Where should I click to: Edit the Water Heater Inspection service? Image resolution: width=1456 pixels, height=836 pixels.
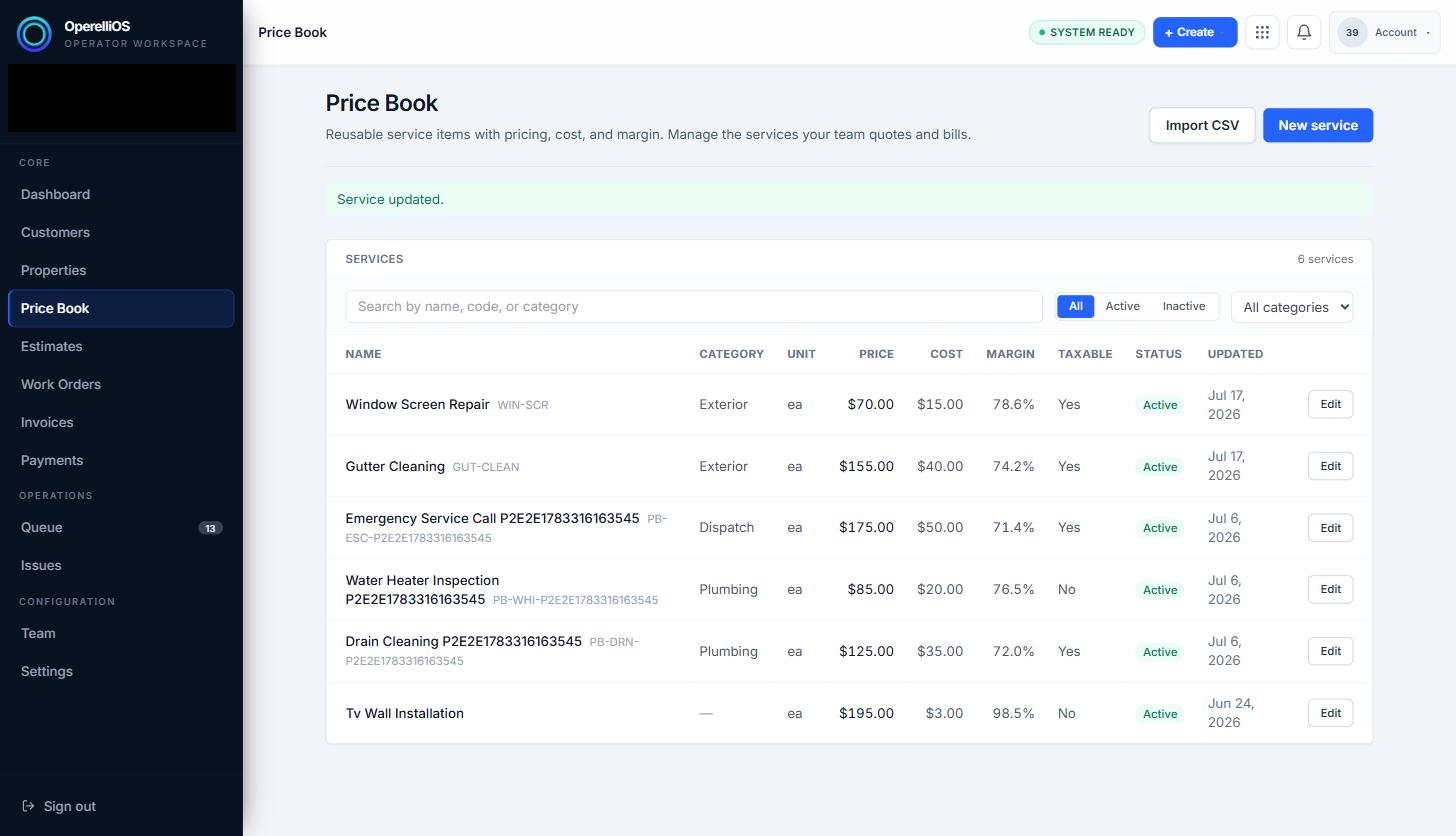[x=1330, y=589]
